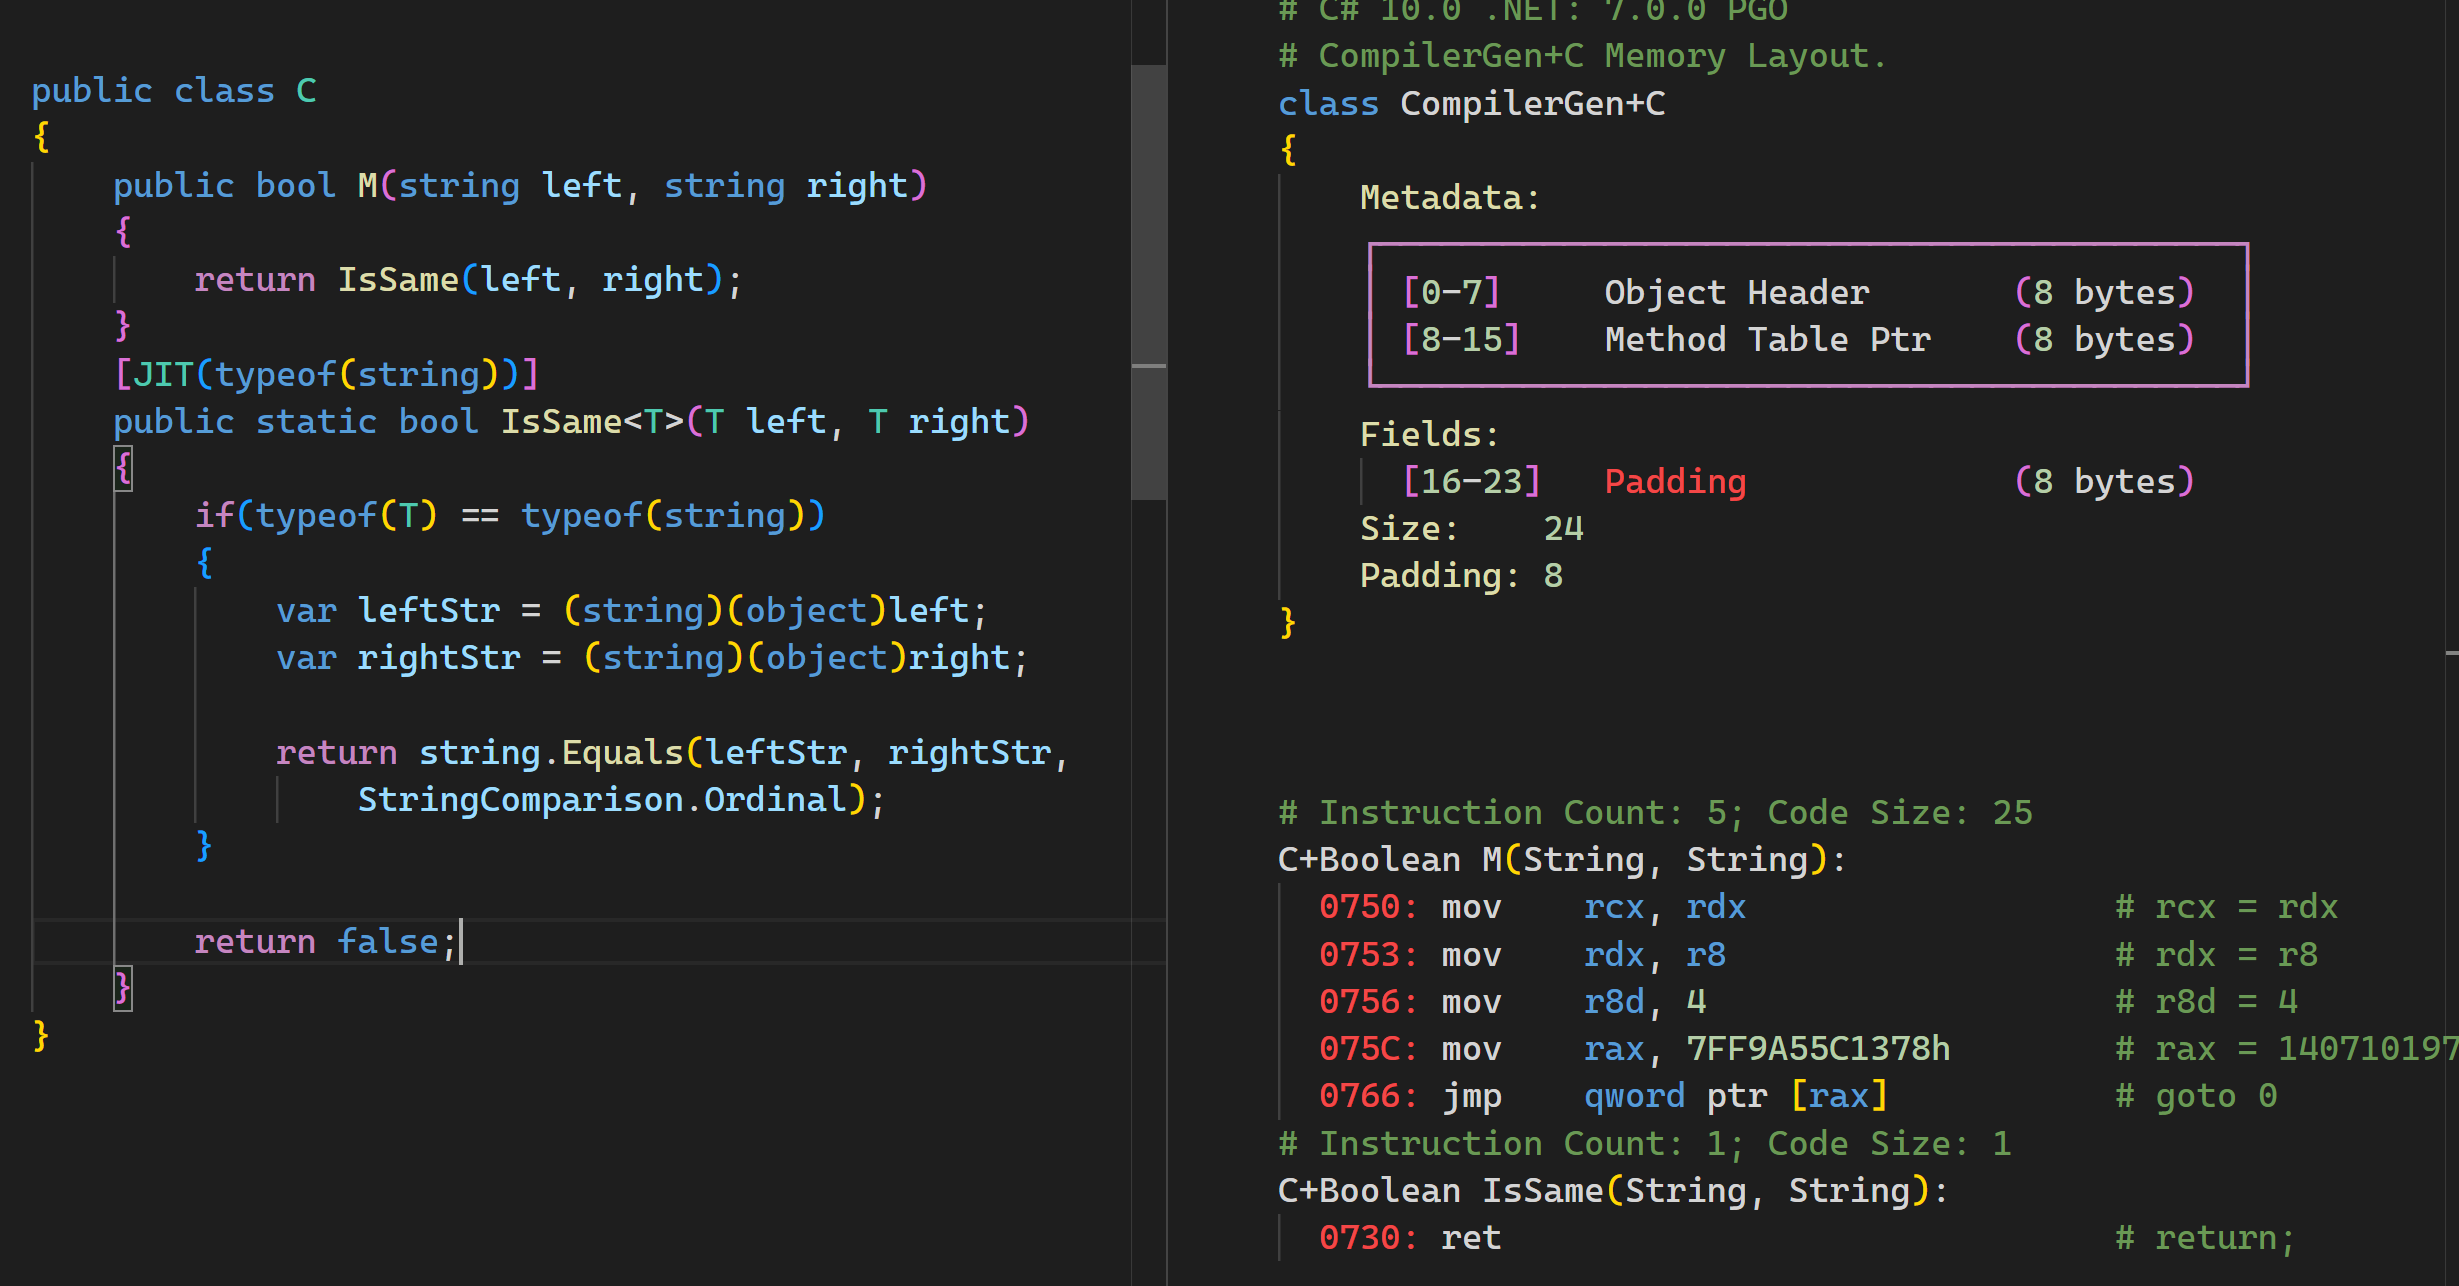Click the red Padding field label
This screenshot has height=1286, width=2459.
pos(1675,482)
